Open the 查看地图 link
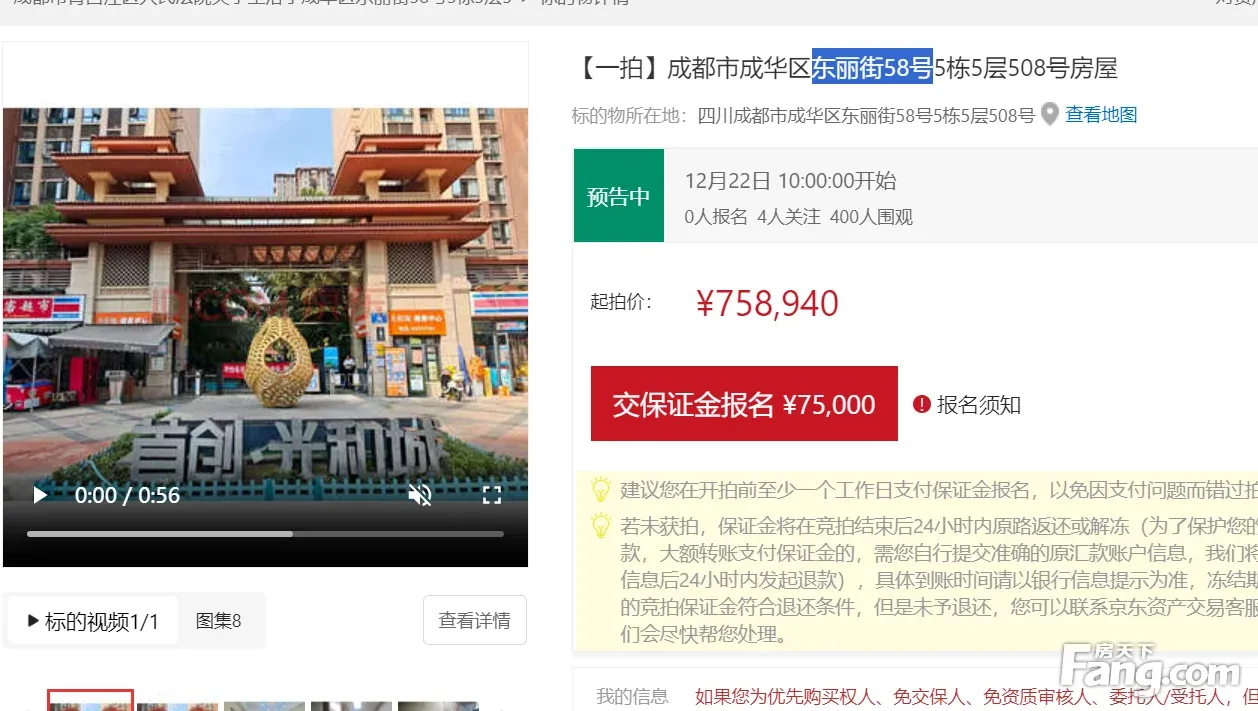This screenshot has width=1258, height=711. [x=1101, y=115]
